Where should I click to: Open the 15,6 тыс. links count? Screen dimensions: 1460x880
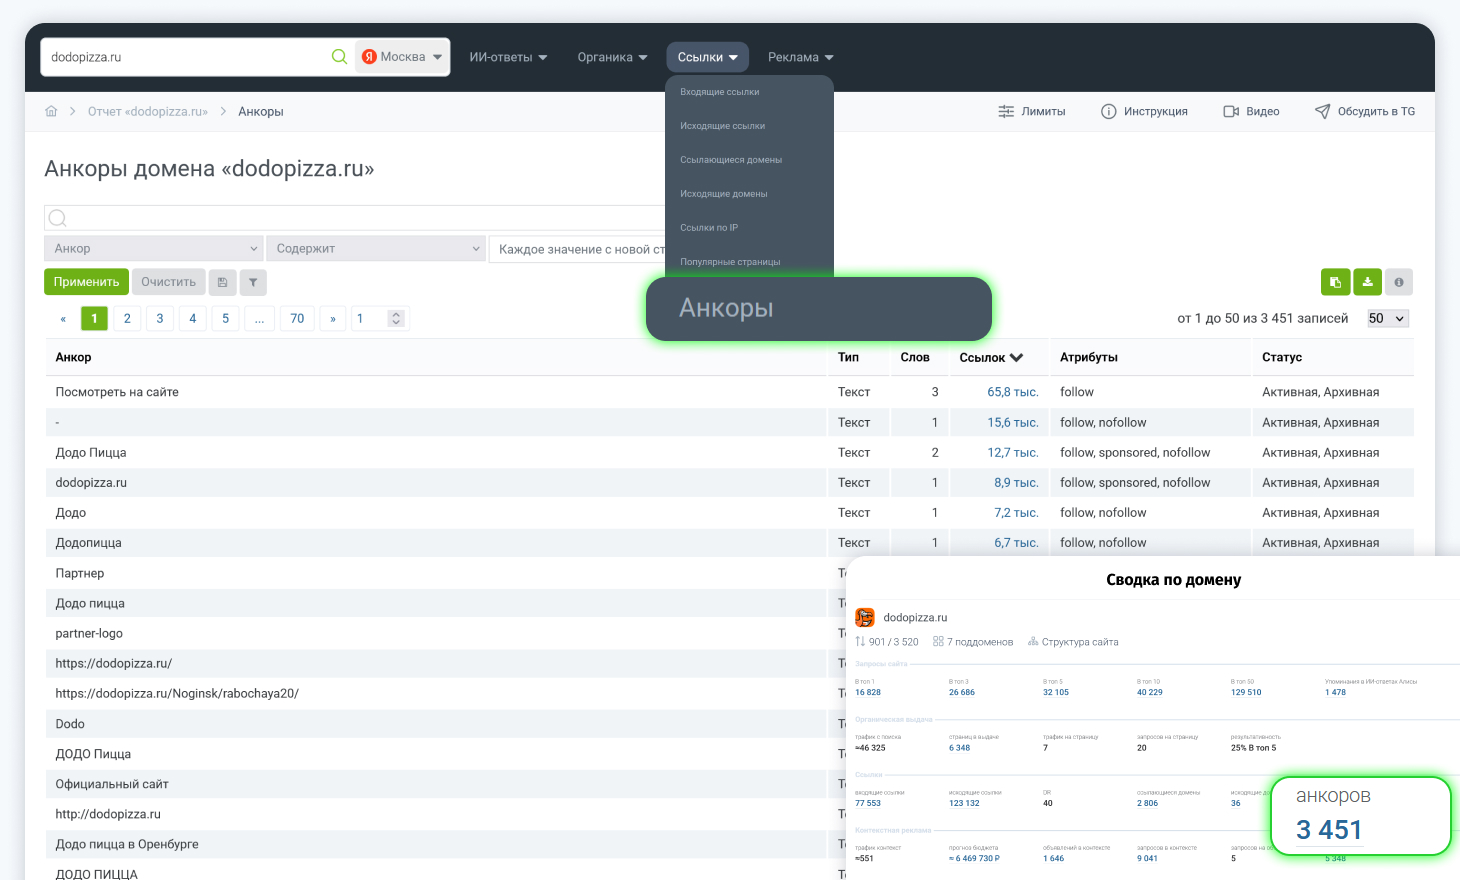coord(1013,423)
